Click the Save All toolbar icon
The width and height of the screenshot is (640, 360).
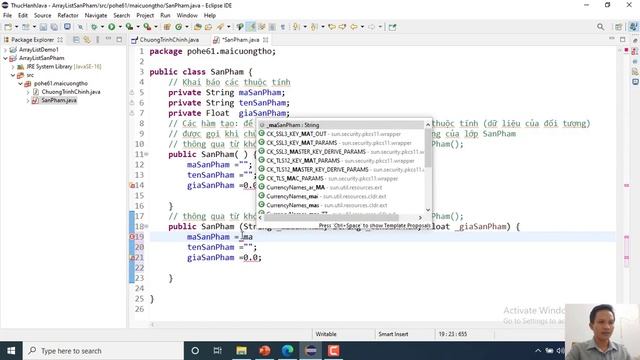54,27
